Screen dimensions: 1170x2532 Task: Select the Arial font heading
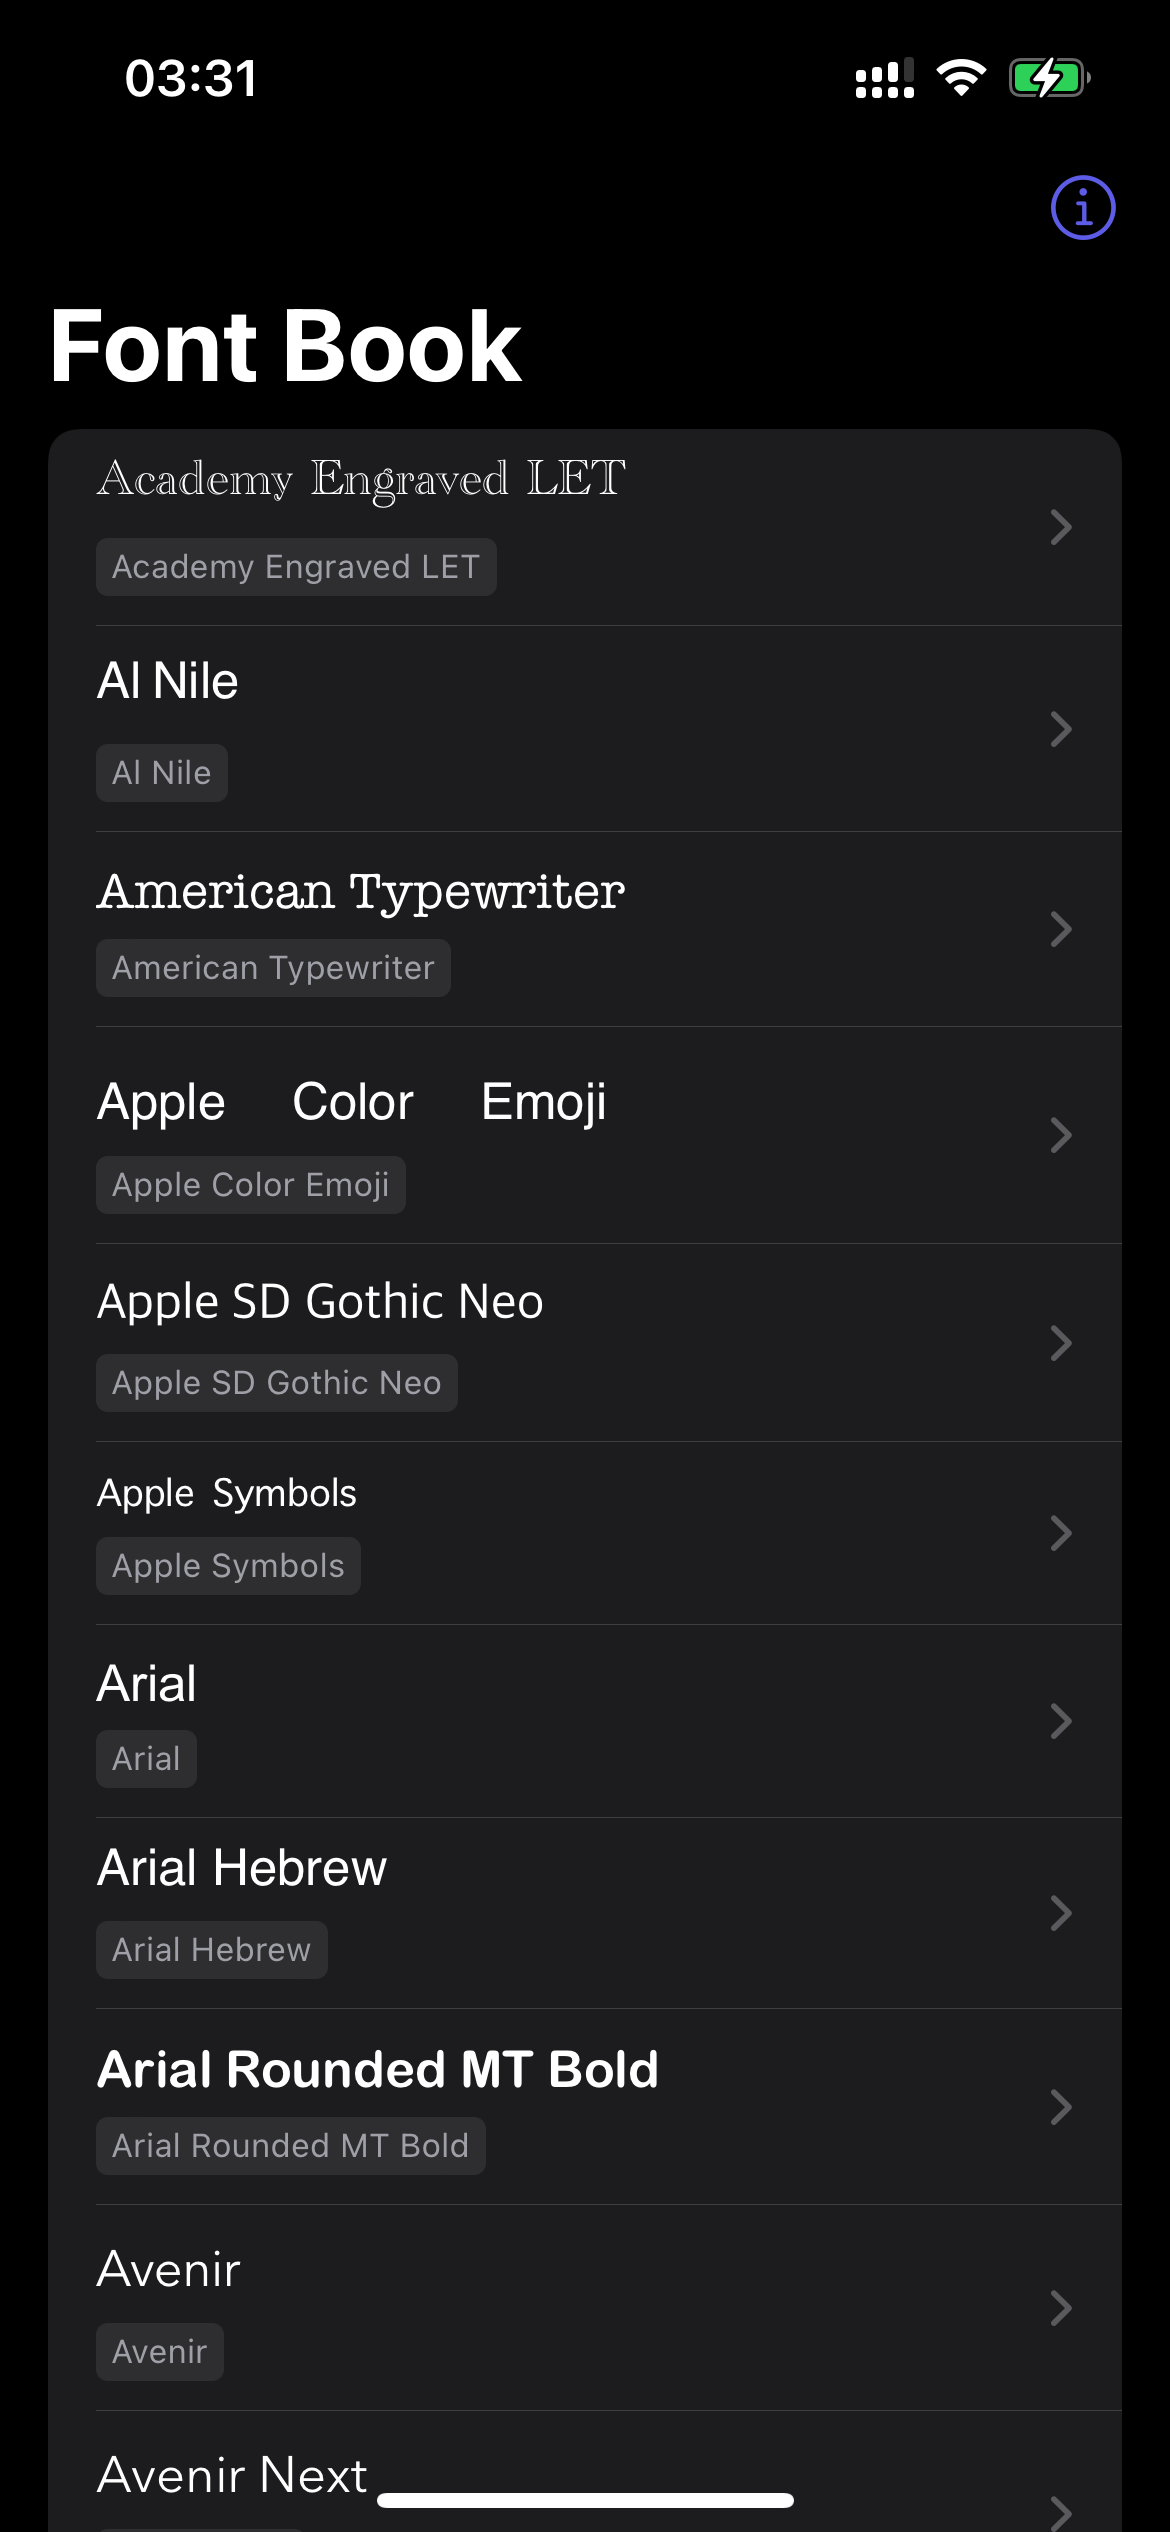(147, 1684)
